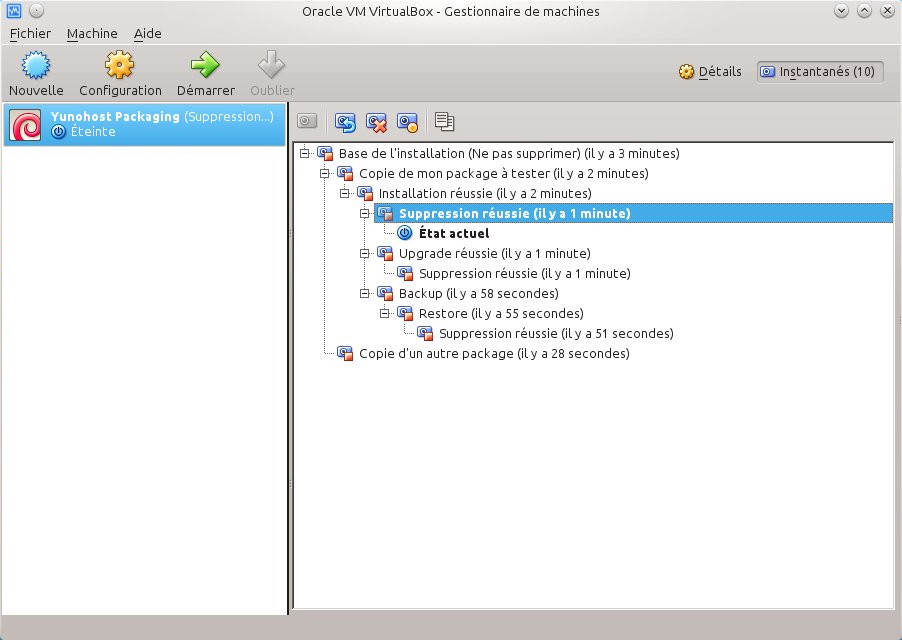Click the clone machine toolbar icon
The width and height of the screenshot is (902, 640).
[x=445, y=122]
